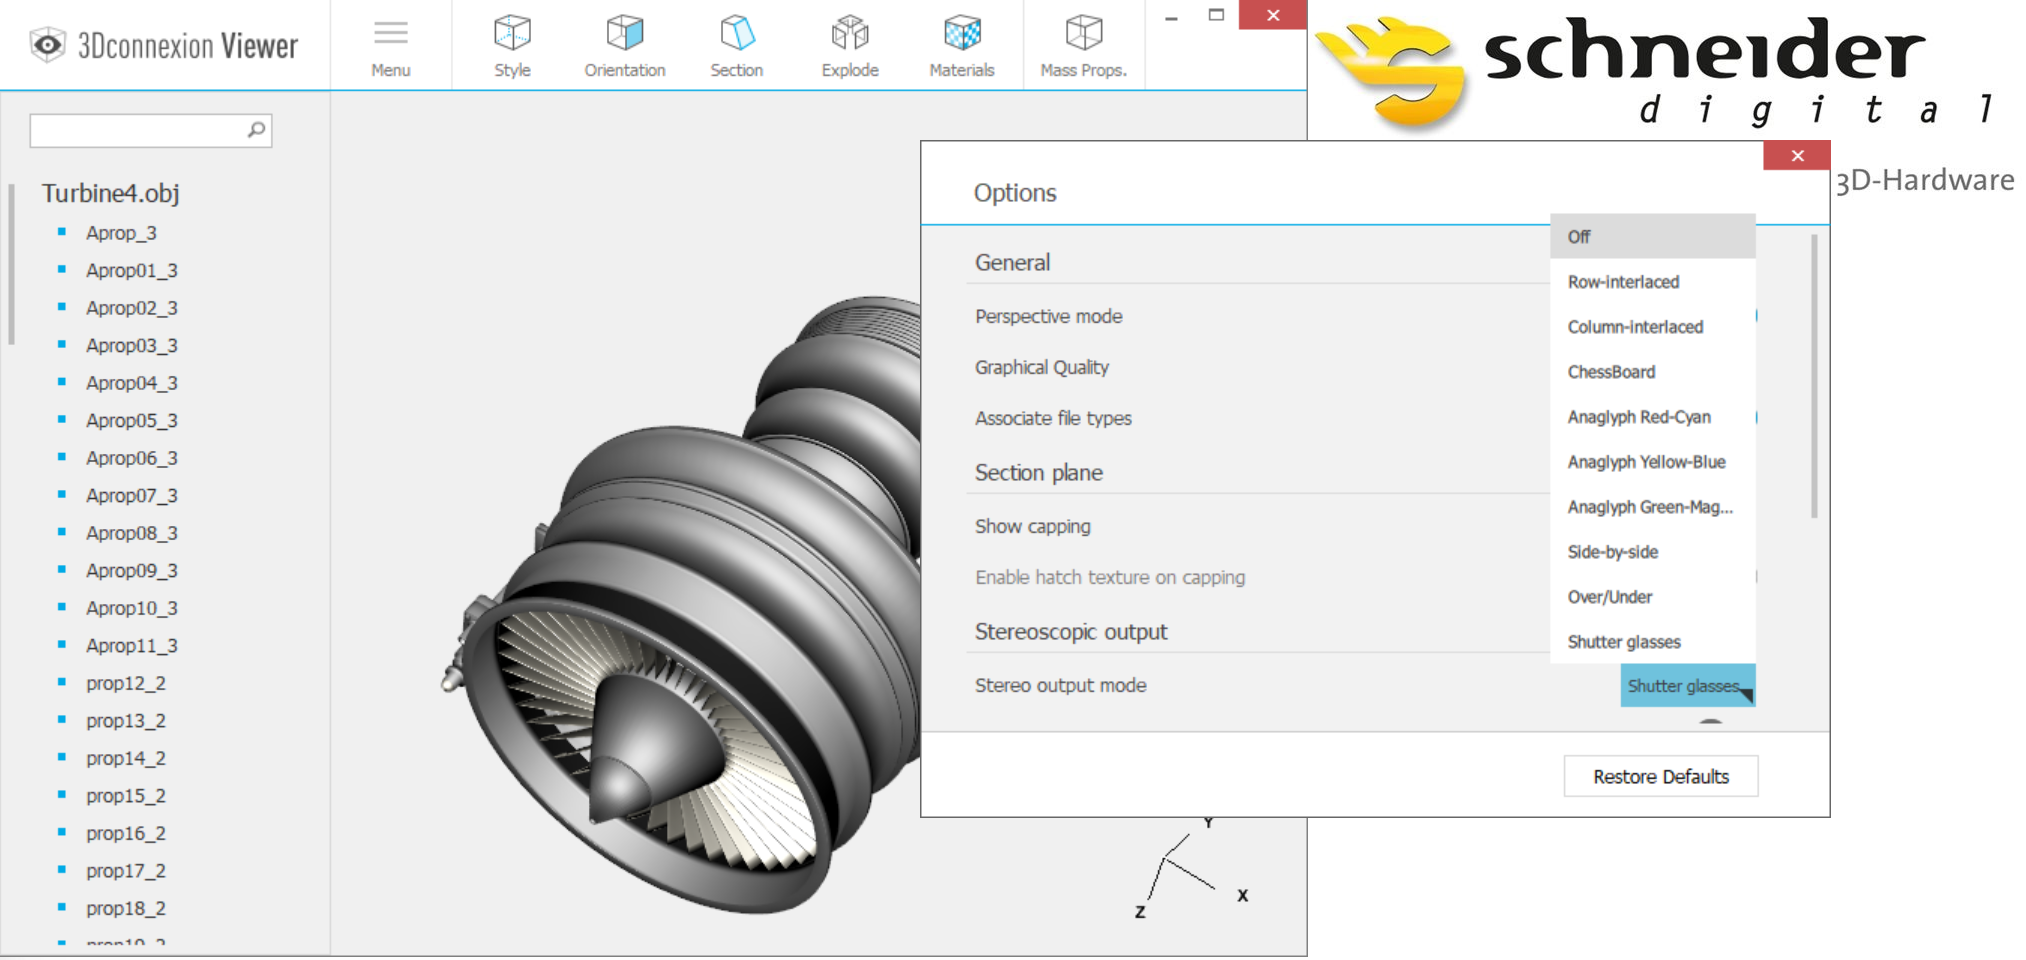Choose the Over/Under stereo option
Screen dimensions: 2026x960
click(x=1609, y=597)
